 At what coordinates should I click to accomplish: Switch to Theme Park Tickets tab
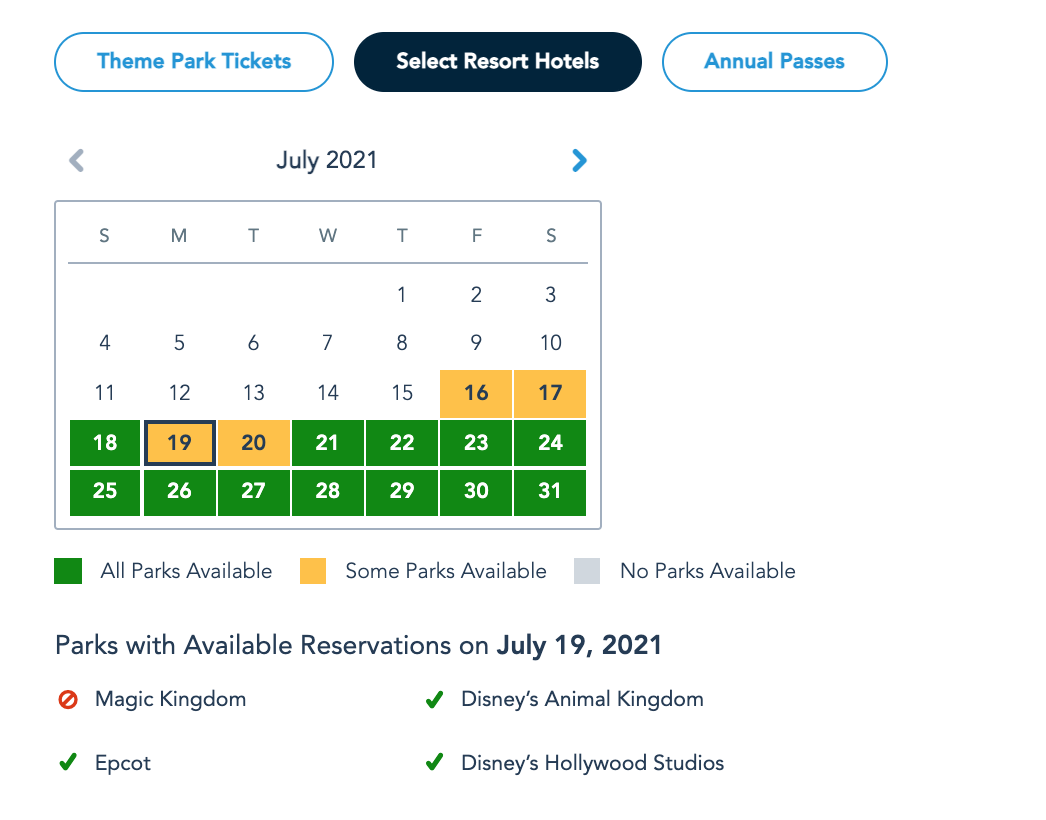pos(194,62)
